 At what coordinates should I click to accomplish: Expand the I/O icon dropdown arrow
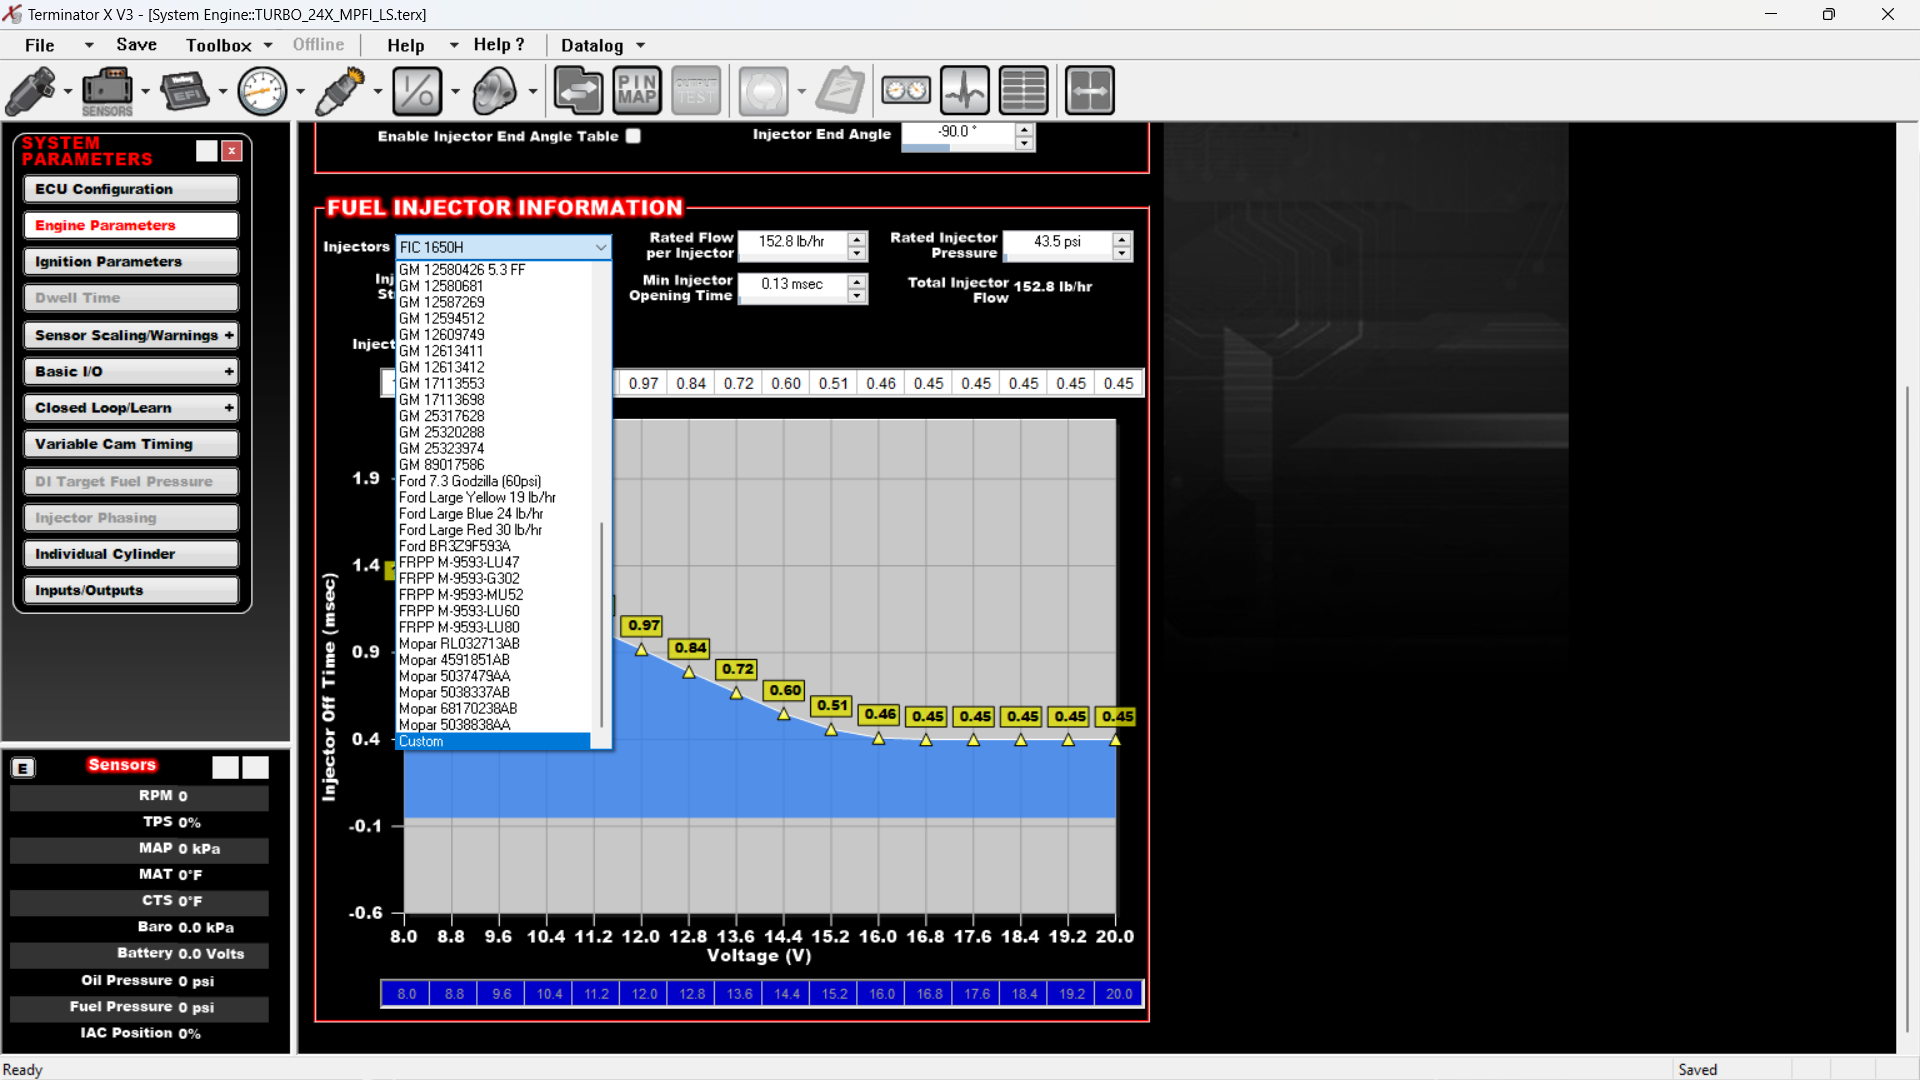tap(455, 92)
